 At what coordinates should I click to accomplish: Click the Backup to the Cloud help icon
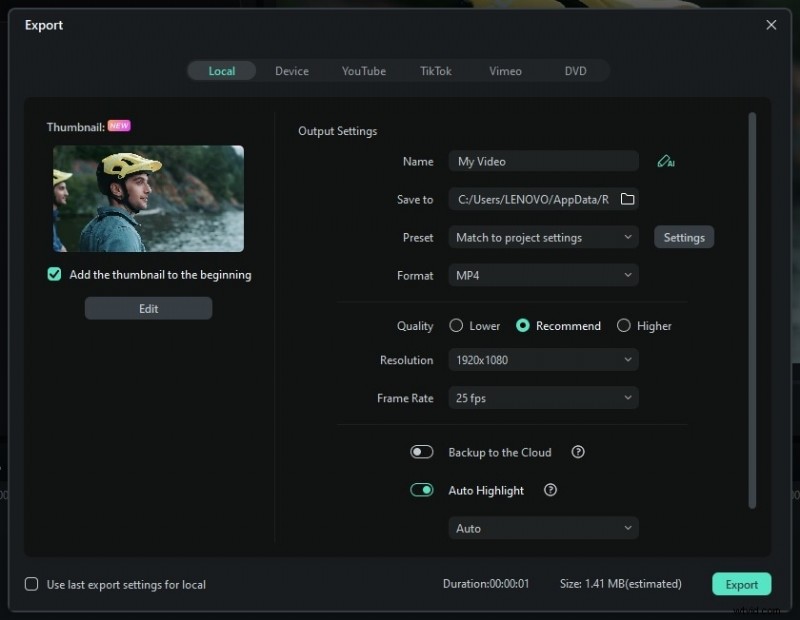(578, 452)
